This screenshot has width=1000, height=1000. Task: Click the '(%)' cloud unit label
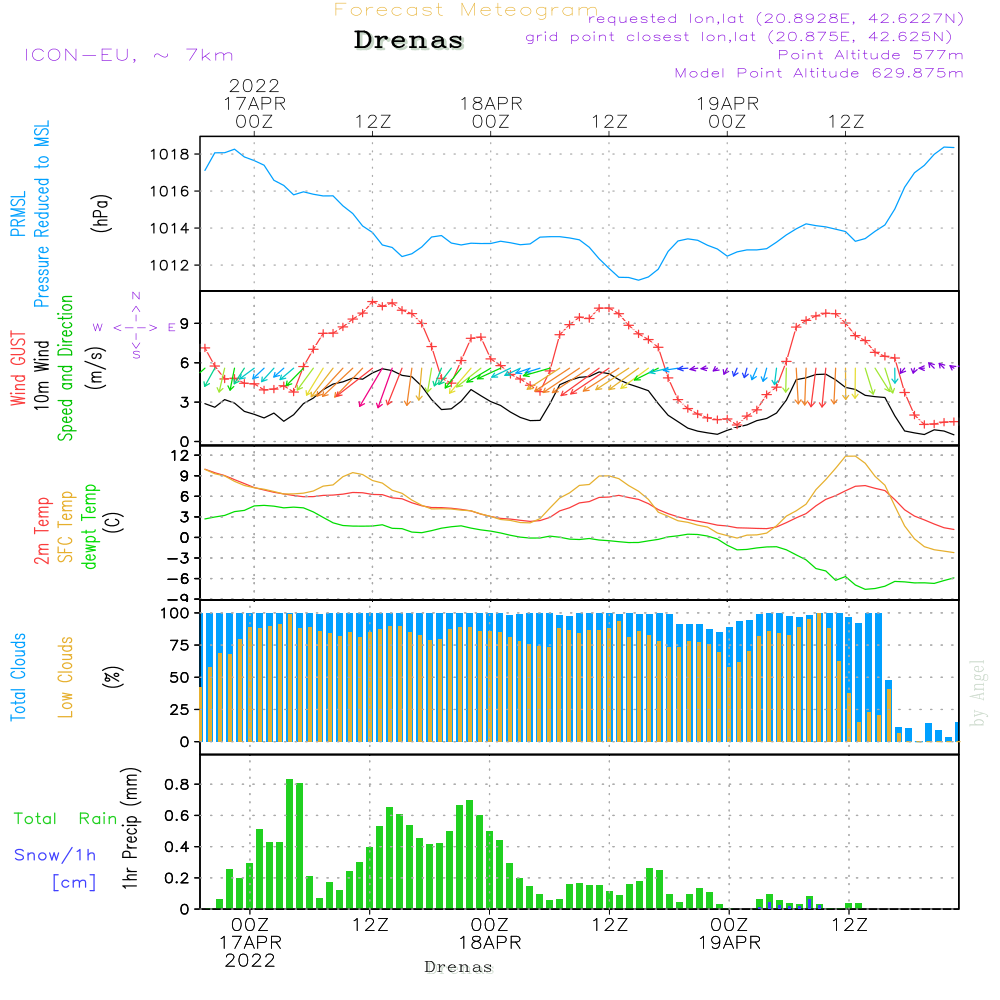(x=112, y=677)
